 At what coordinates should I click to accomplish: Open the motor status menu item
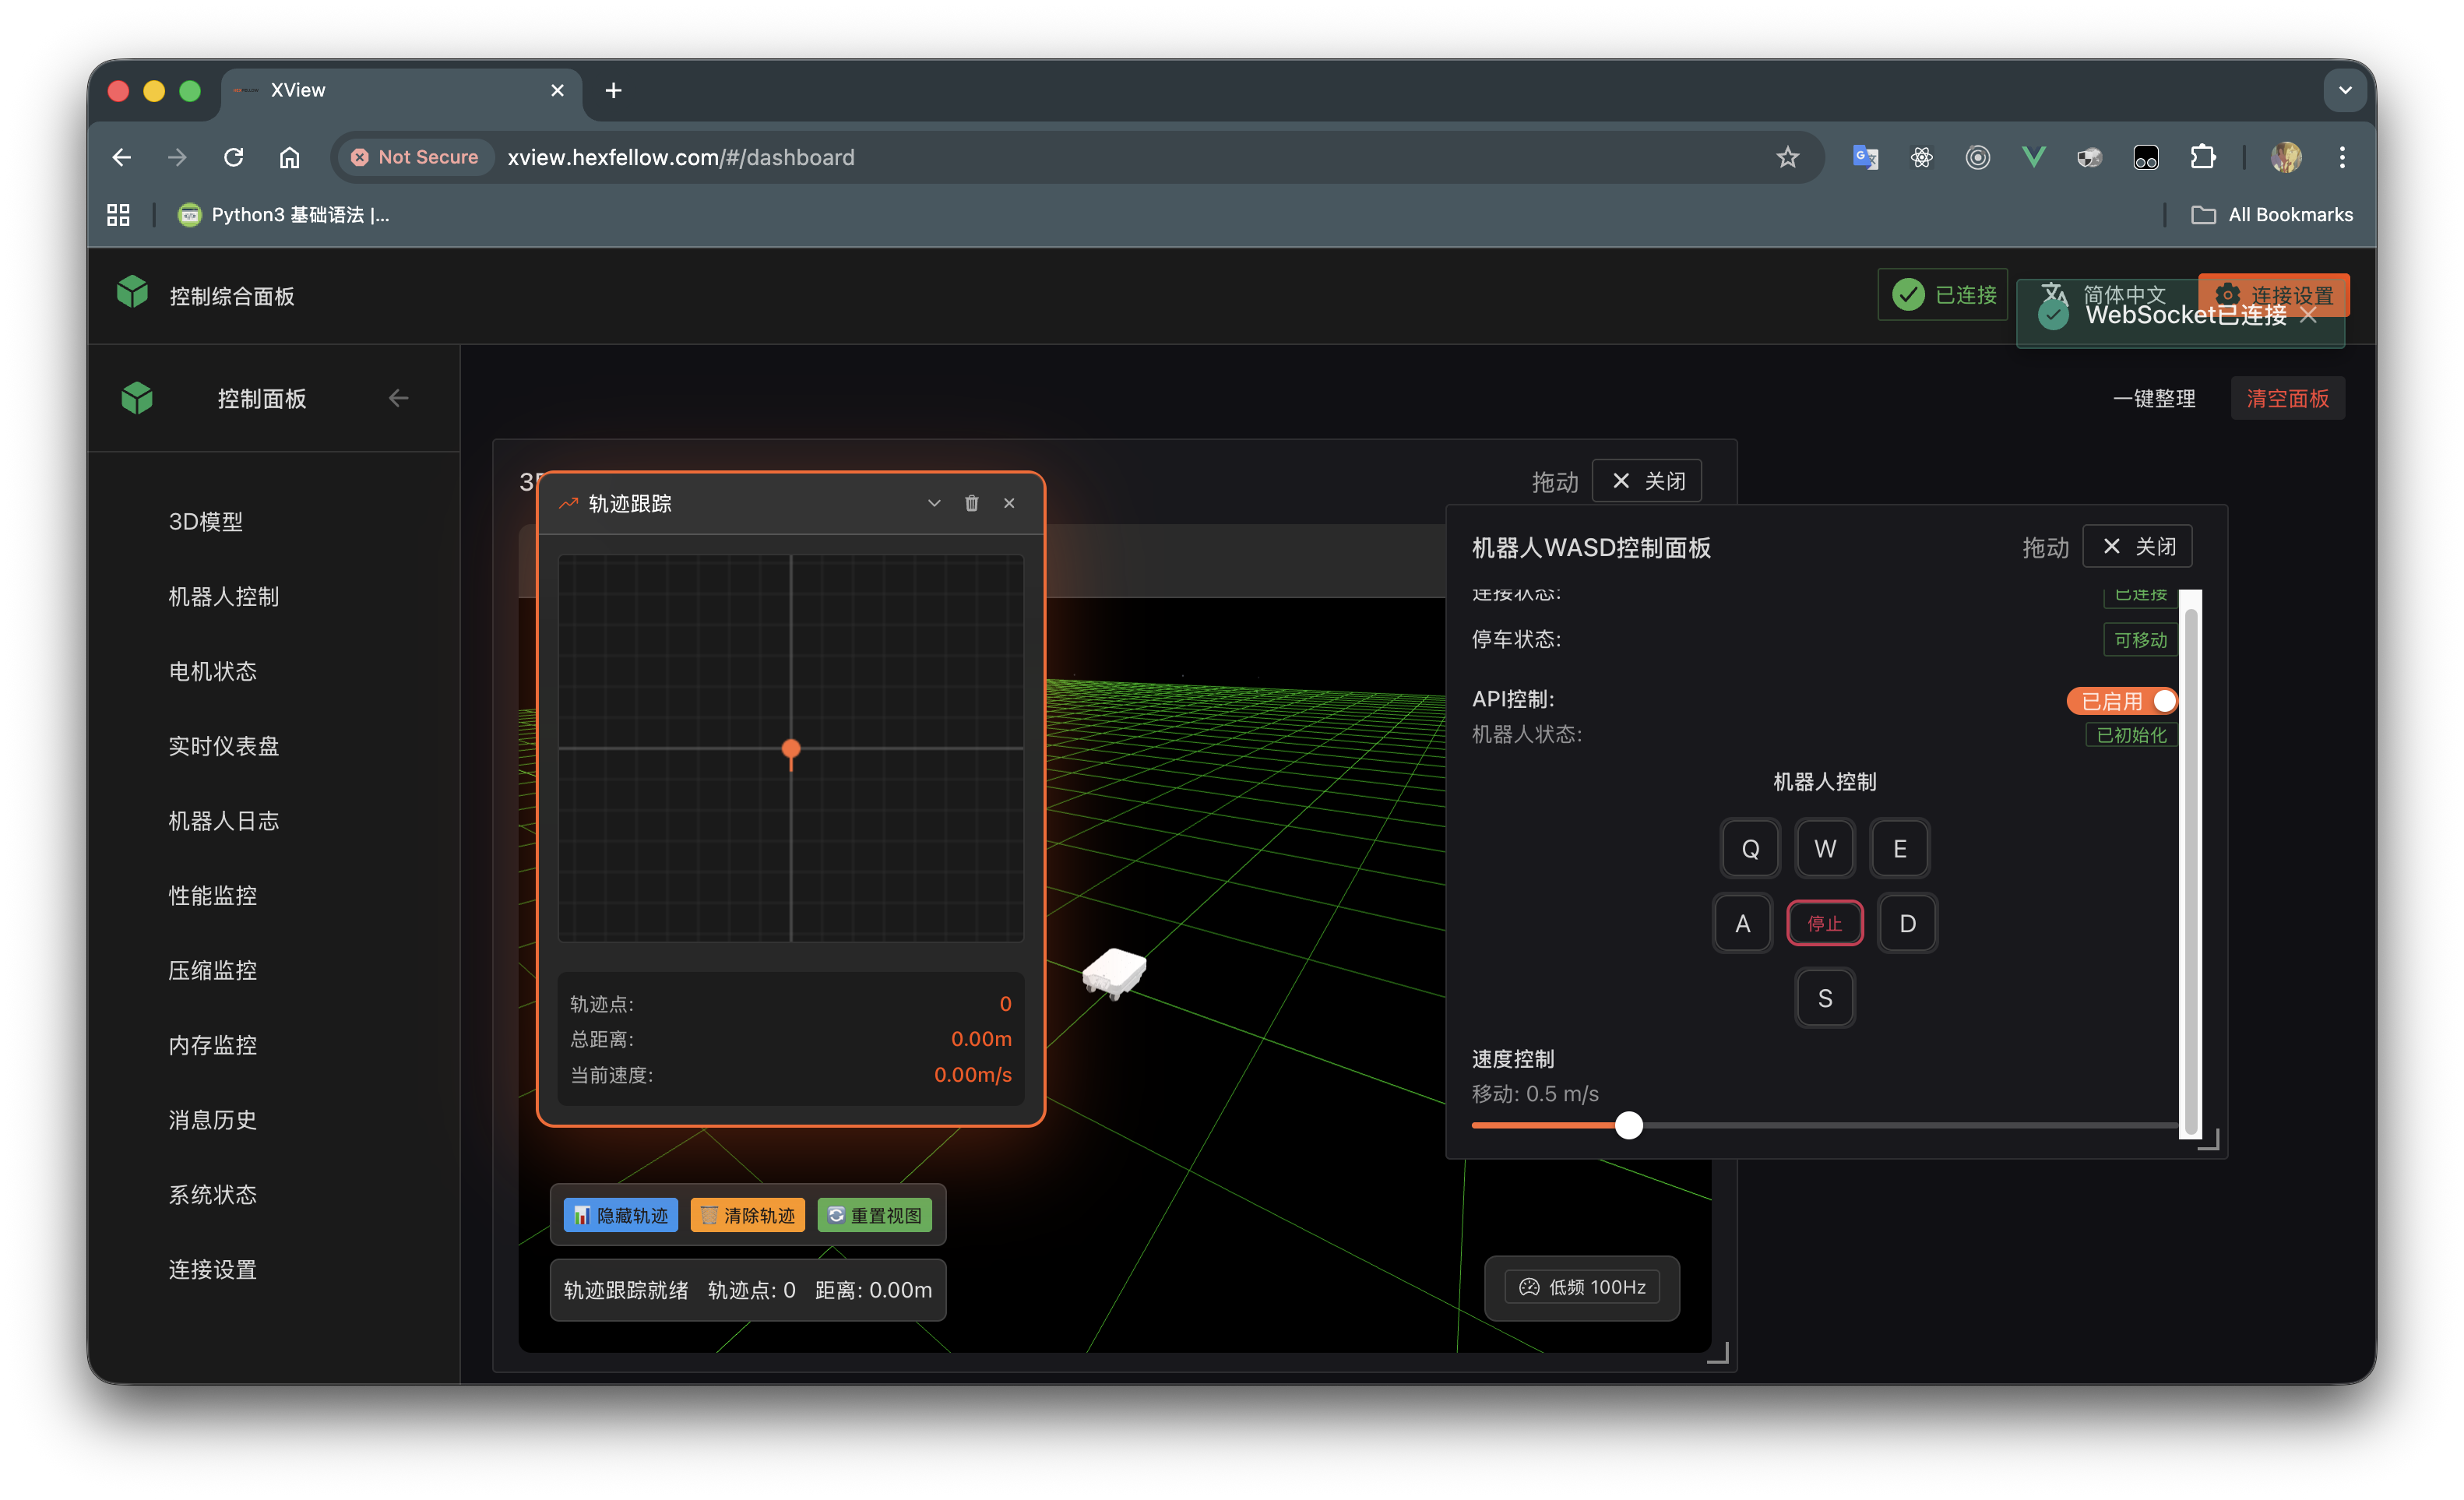coord(212,671)
